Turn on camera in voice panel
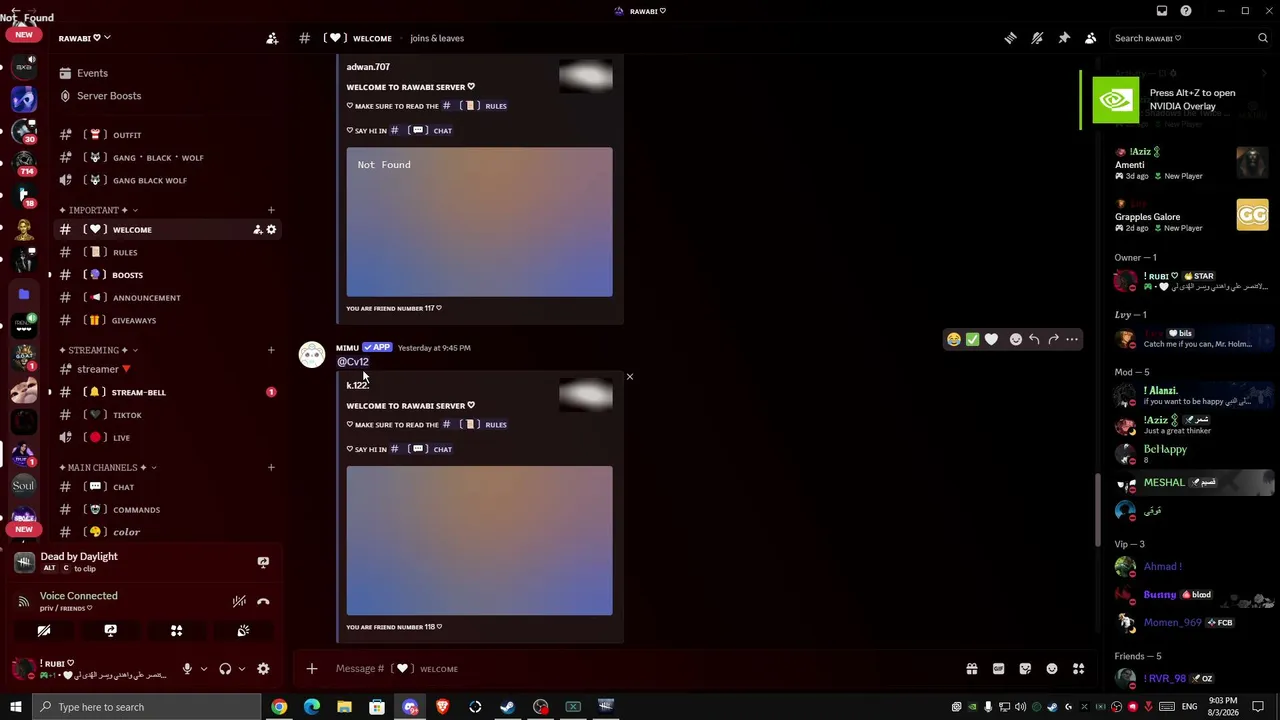Viewport: 1280px width, 720px height. coord(44,631)
